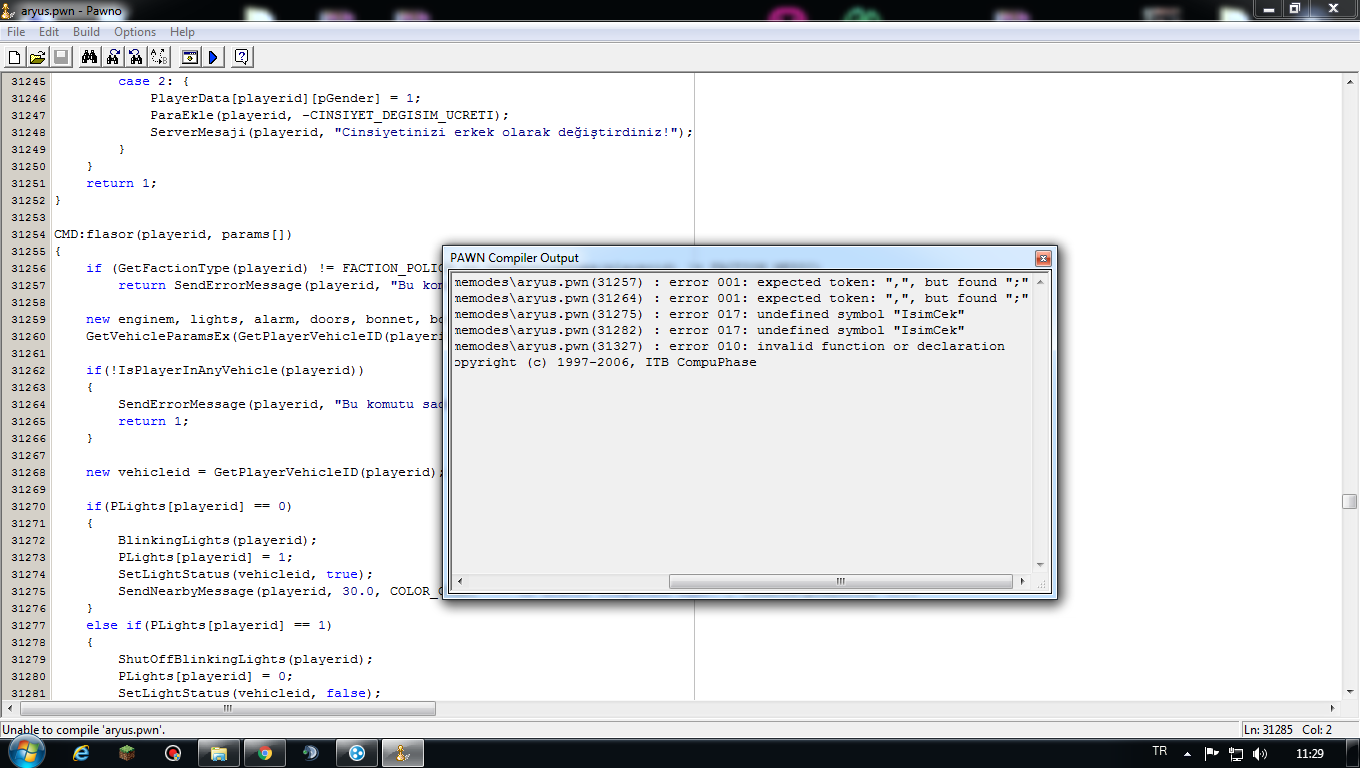Screen dimensions: 1360x768
Task: Open Minecraft grass block taskbar icon
Action: 128,753
